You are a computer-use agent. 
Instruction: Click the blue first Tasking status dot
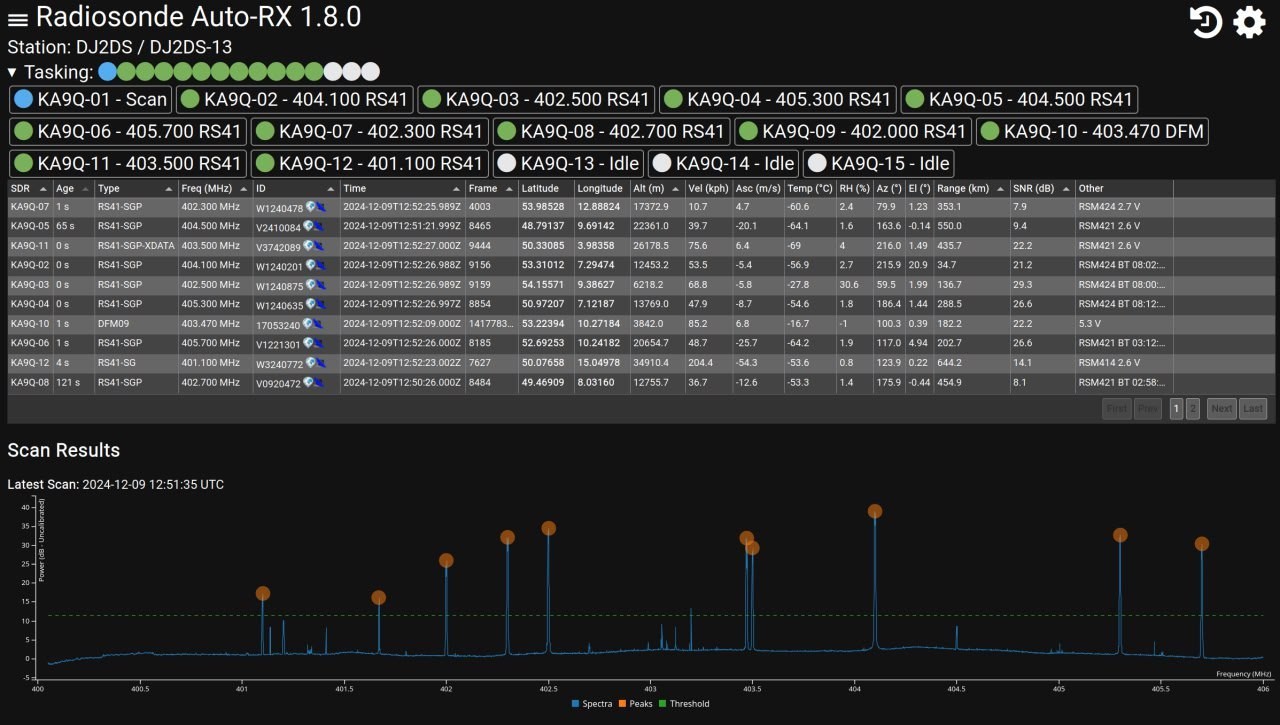click(107, 72)
